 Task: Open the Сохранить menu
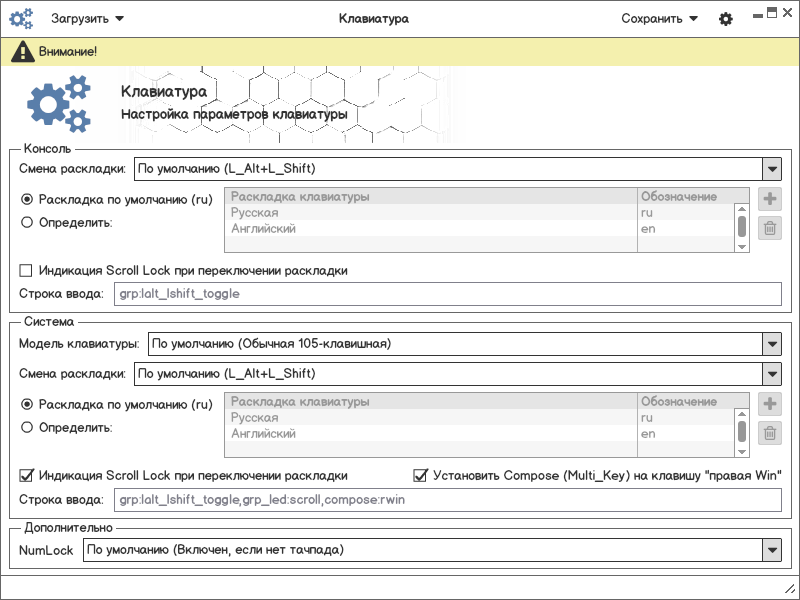pos(658,18)
